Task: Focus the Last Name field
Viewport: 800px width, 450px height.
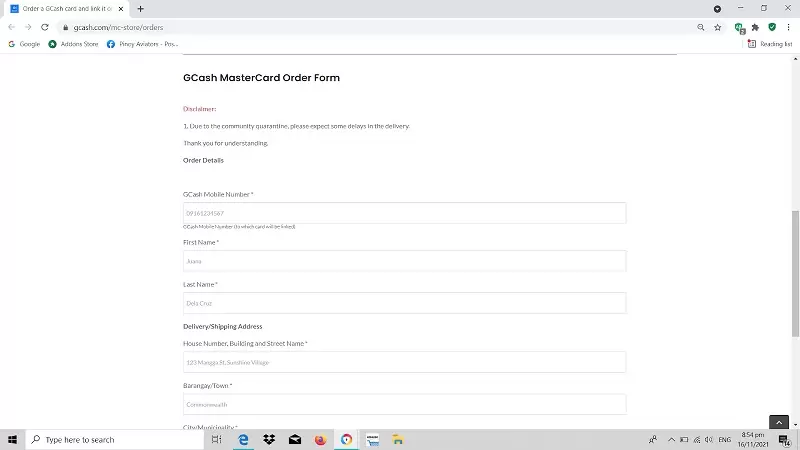Action: pos(404,303)
